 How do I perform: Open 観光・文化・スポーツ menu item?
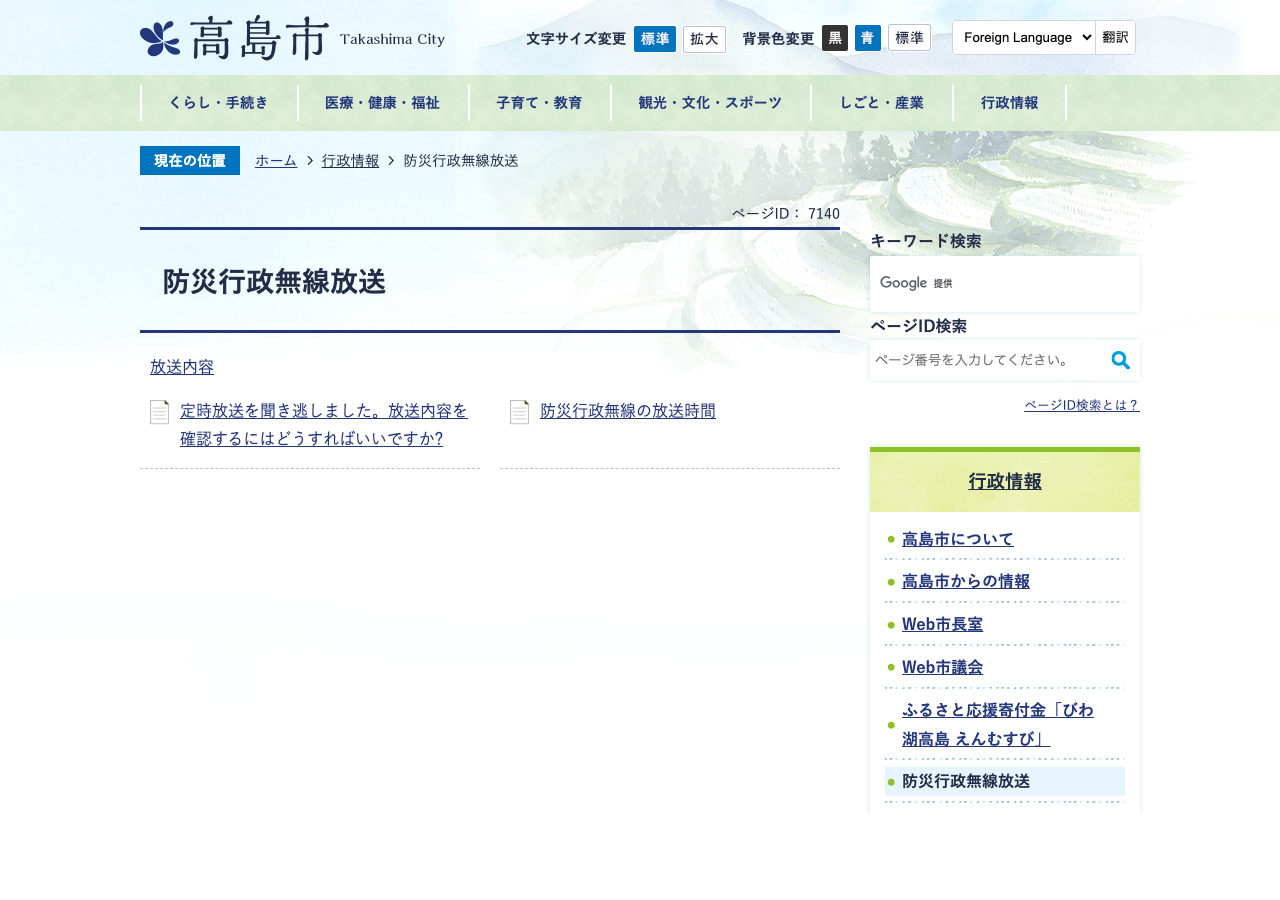[x=711, y=103]
